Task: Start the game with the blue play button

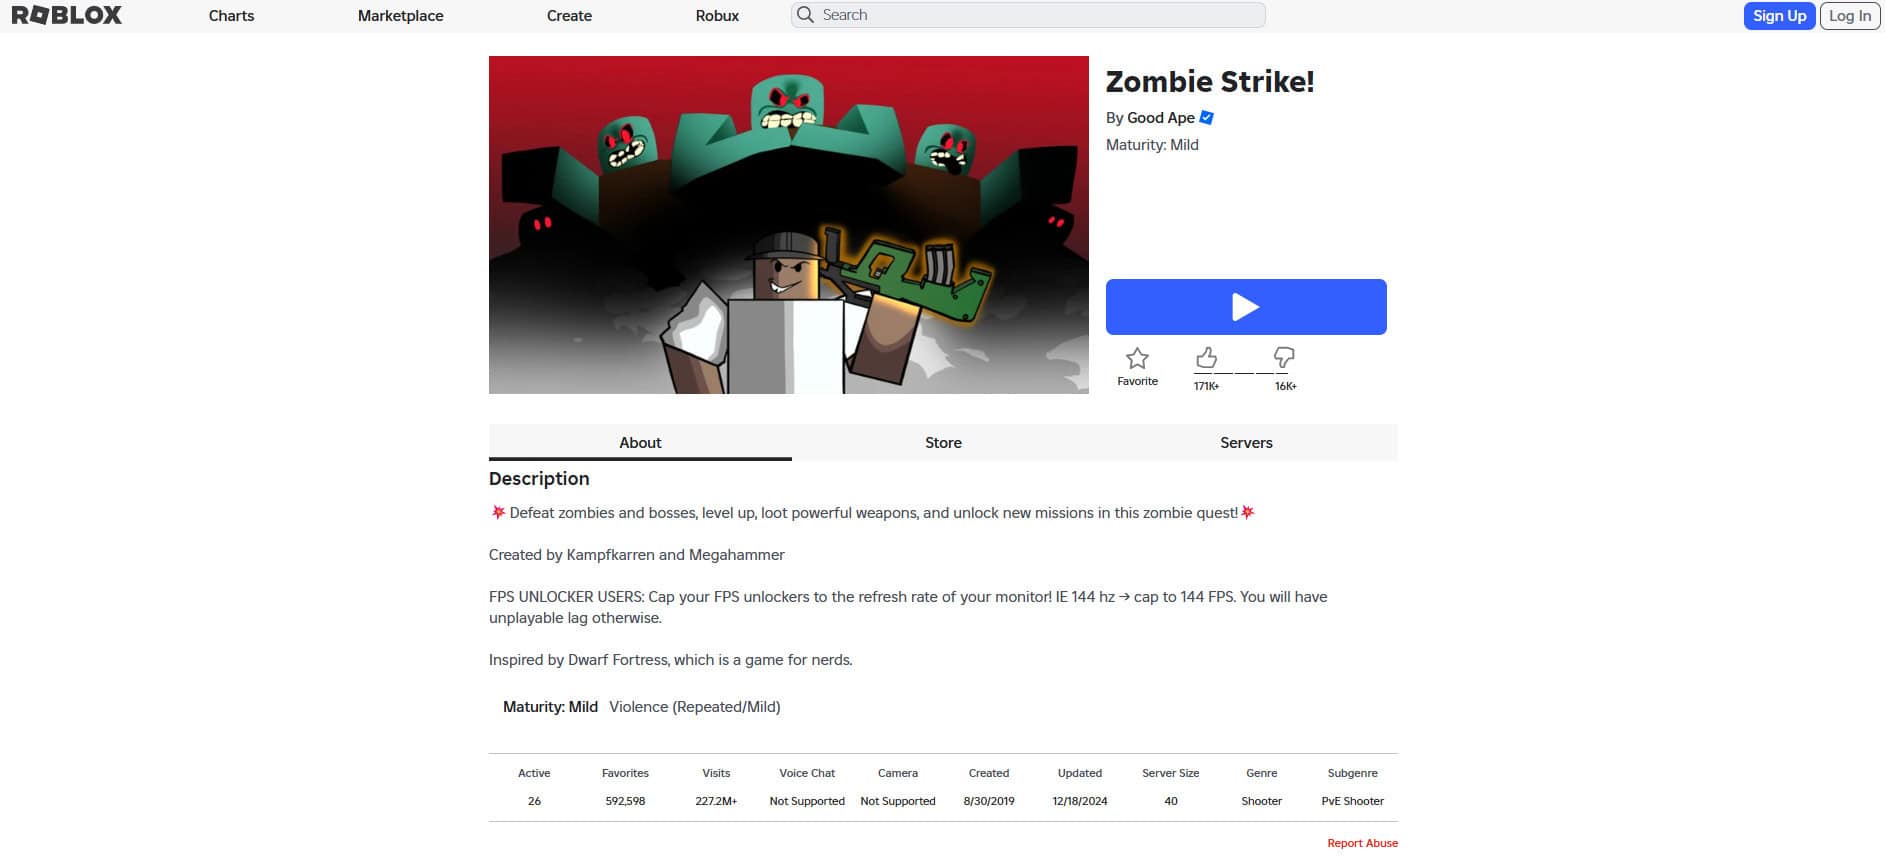Action: [x=1246, y=307]
